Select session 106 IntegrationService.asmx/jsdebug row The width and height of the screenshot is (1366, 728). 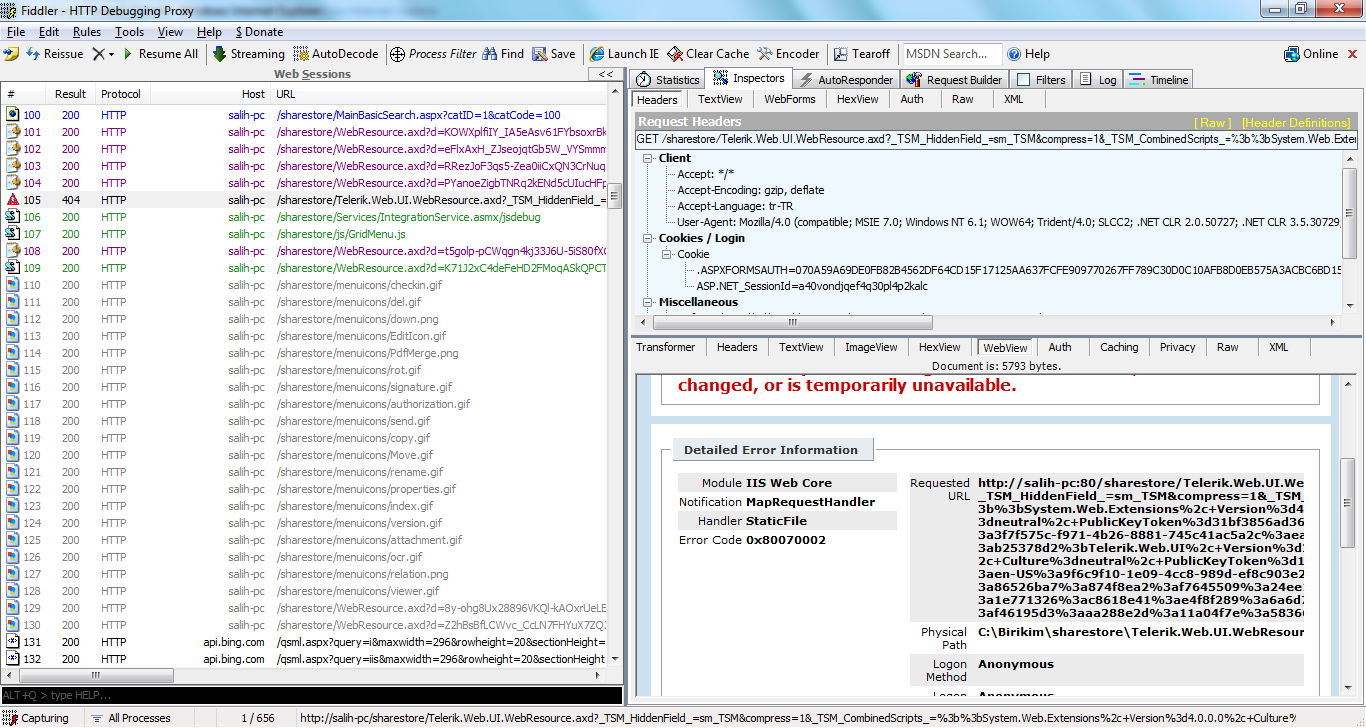[x=304, y=217]
